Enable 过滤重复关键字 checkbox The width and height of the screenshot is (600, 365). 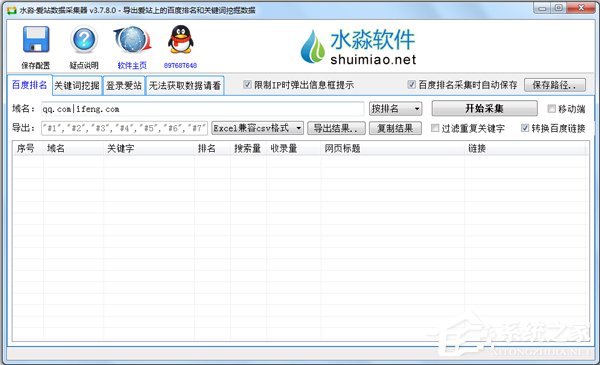[435, 128]
